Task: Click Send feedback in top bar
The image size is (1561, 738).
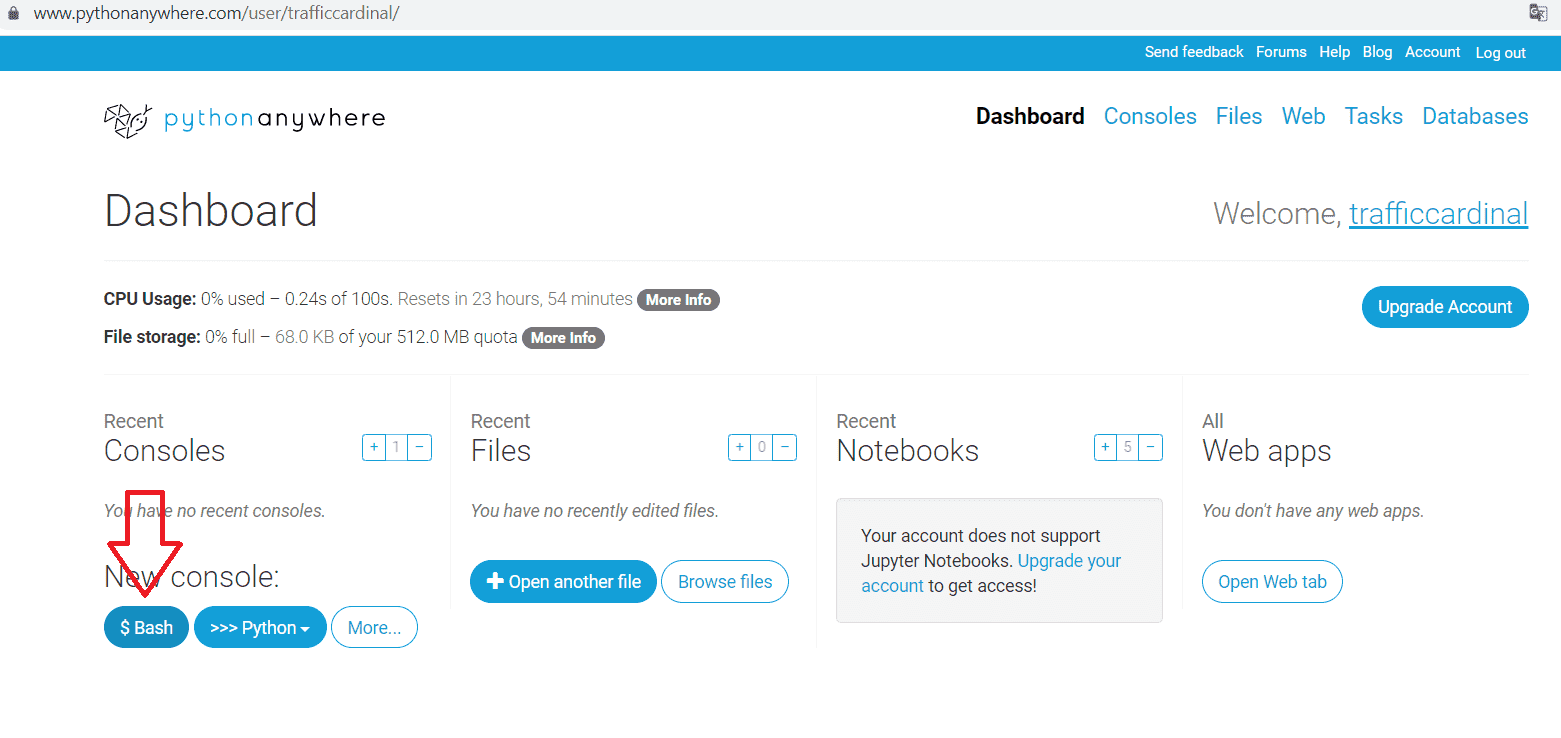Action: pyautogui.click(x=1194, y=52)
